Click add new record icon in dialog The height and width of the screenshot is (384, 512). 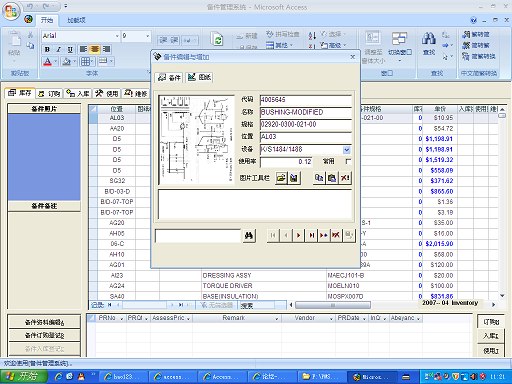click(x=324, y=235)
